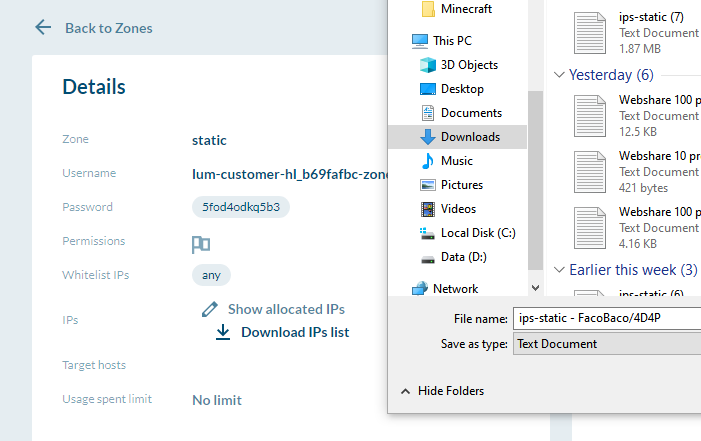Image resolution: width=701 pixels, height=441 pixels.
Task: Click the Downloads blue arrow icon
Action: point(428,137)
